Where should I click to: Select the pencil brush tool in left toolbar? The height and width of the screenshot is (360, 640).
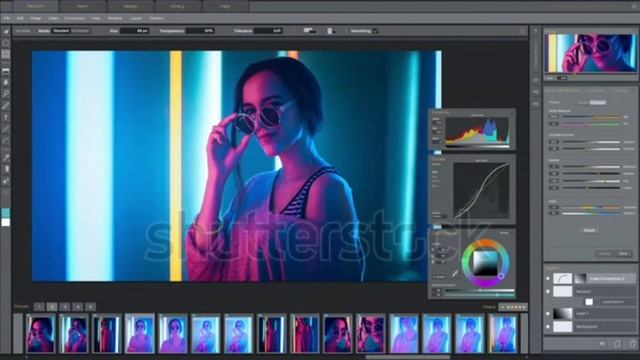point(6,106)
